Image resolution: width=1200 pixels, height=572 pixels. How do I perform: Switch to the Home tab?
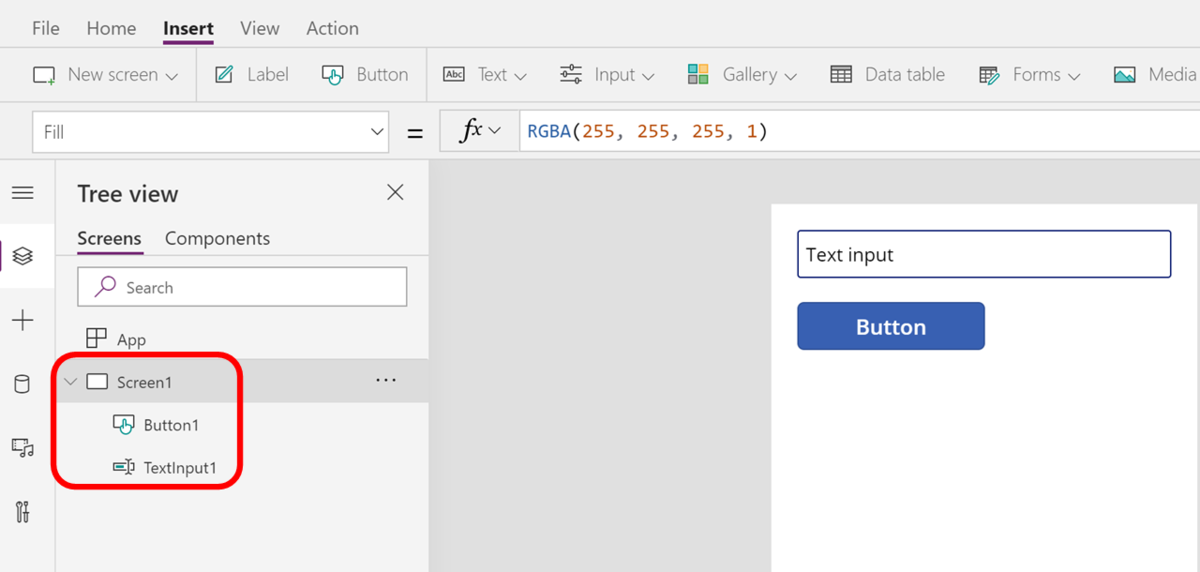click(111, 28)
